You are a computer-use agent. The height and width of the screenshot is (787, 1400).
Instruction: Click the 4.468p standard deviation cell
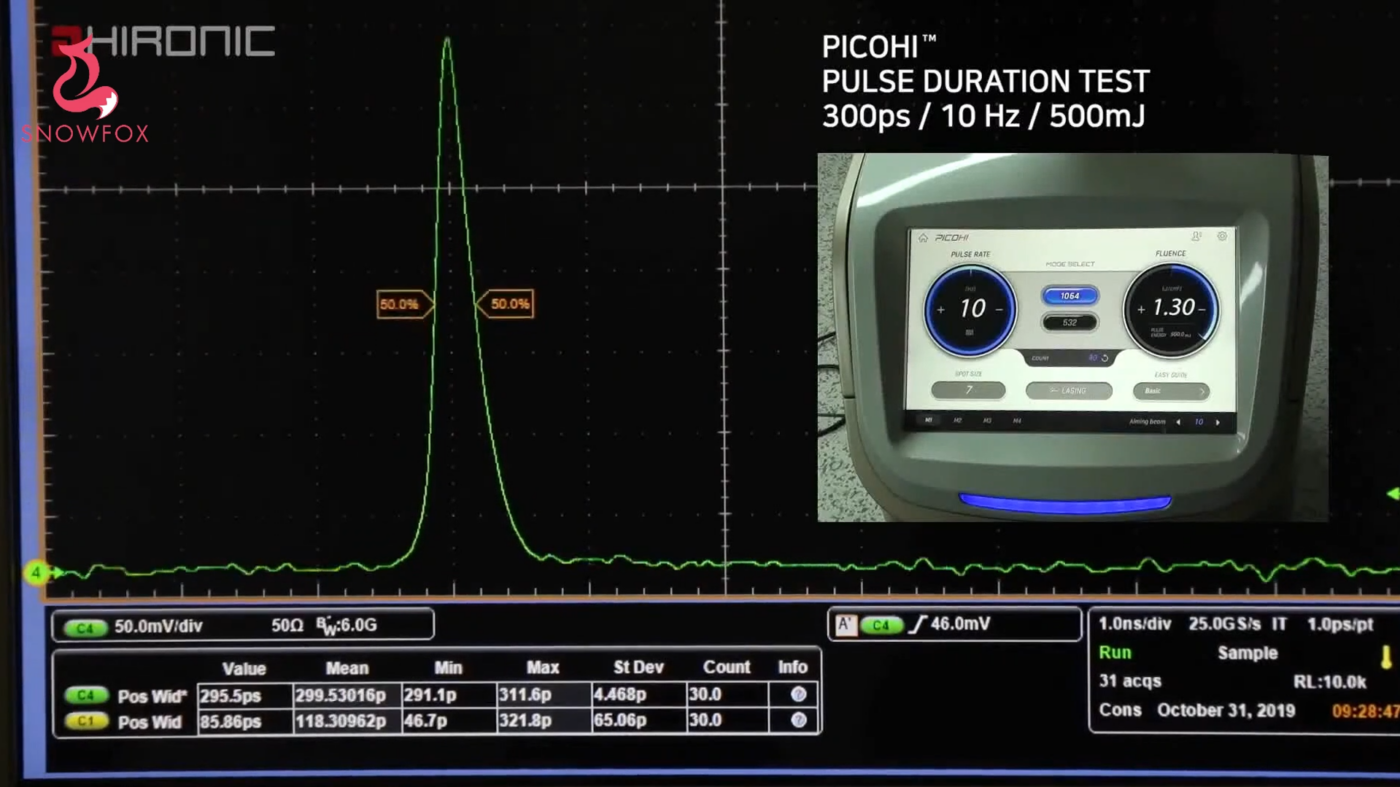638,695
